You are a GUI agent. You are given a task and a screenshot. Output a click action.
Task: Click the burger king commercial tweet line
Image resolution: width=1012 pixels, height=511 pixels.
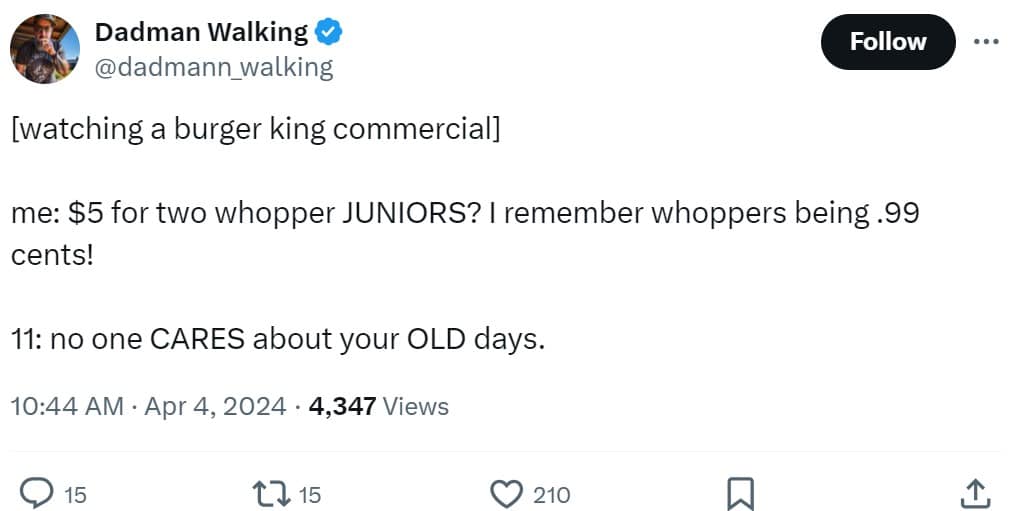point(256,129)
